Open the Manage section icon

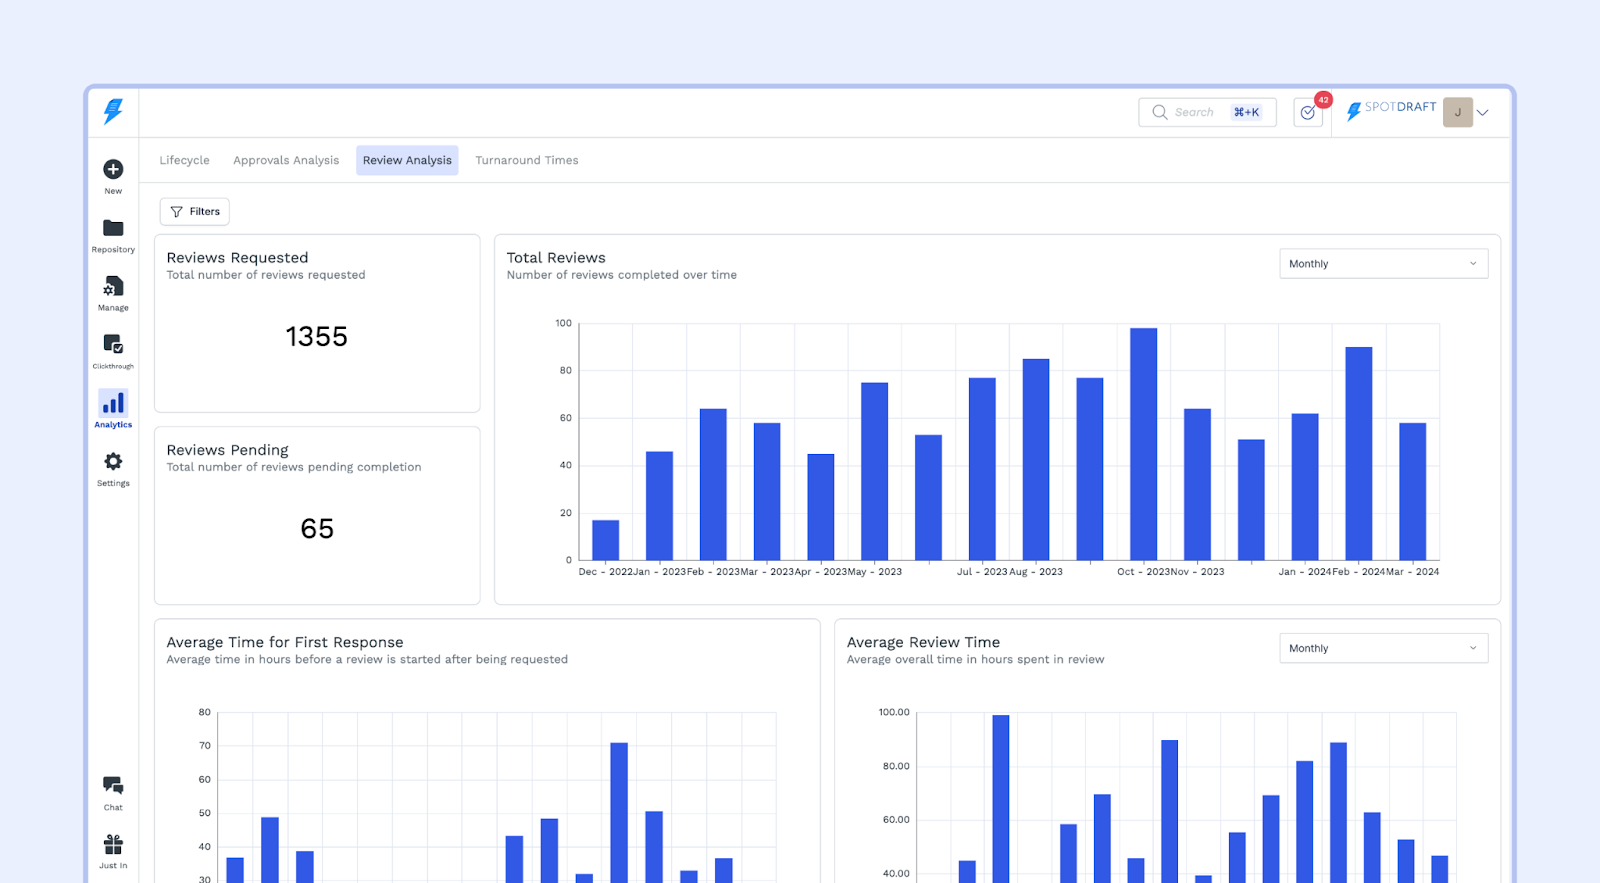coord(113,288)
